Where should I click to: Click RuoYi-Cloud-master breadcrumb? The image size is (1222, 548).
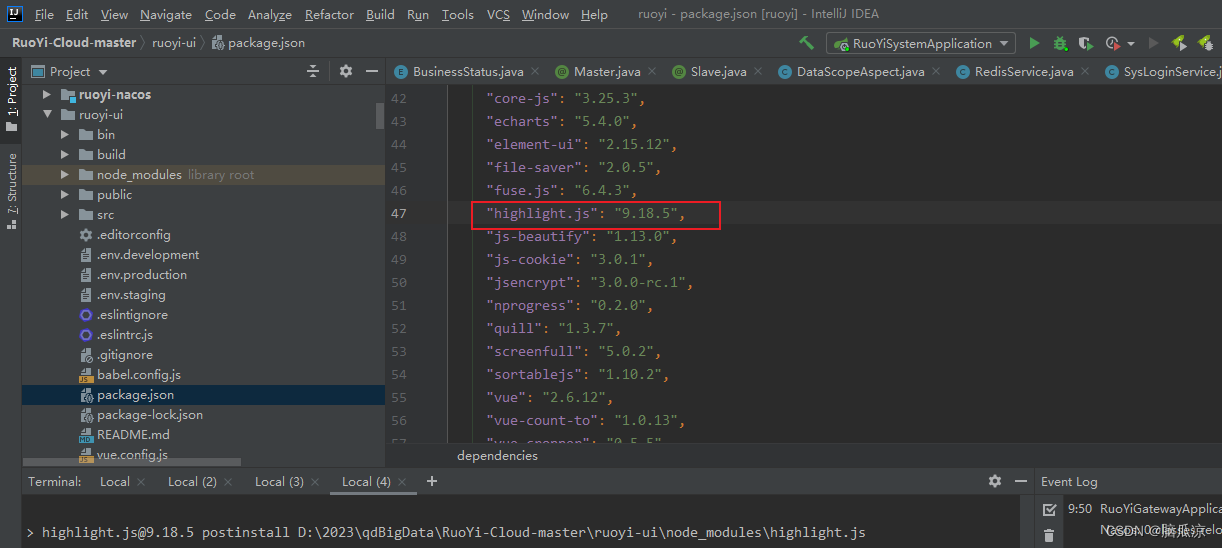73,43
